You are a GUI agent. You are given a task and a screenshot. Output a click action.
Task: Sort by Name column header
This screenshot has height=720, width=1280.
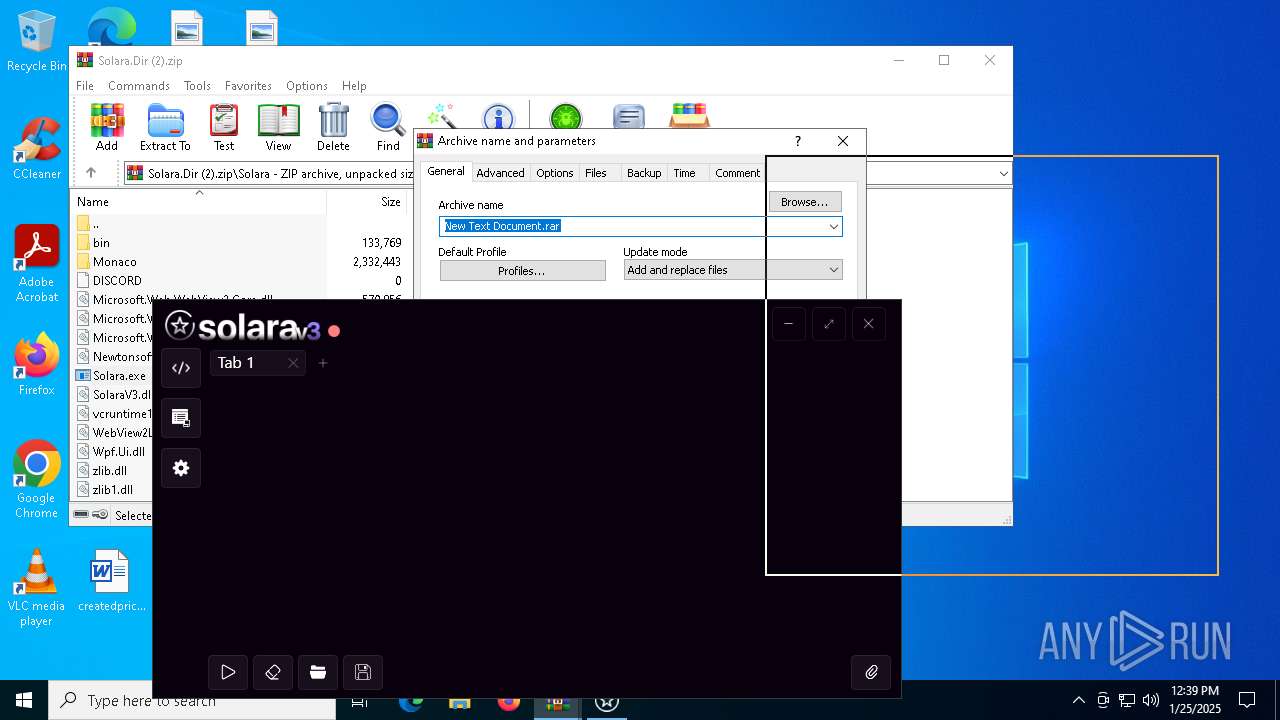[198, 201]
